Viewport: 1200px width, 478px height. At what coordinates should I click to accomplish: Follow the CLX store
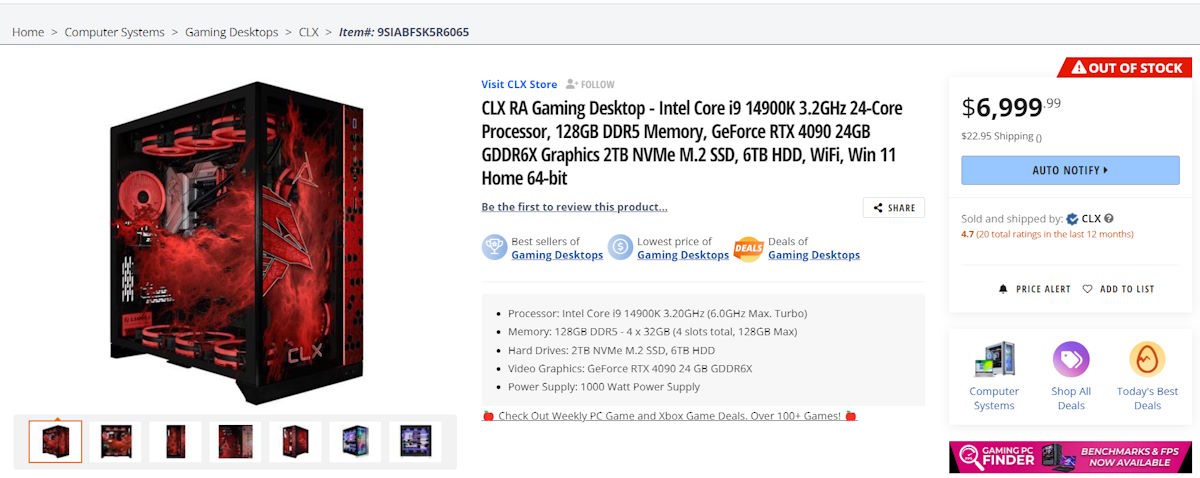click(x=590, y=84)
